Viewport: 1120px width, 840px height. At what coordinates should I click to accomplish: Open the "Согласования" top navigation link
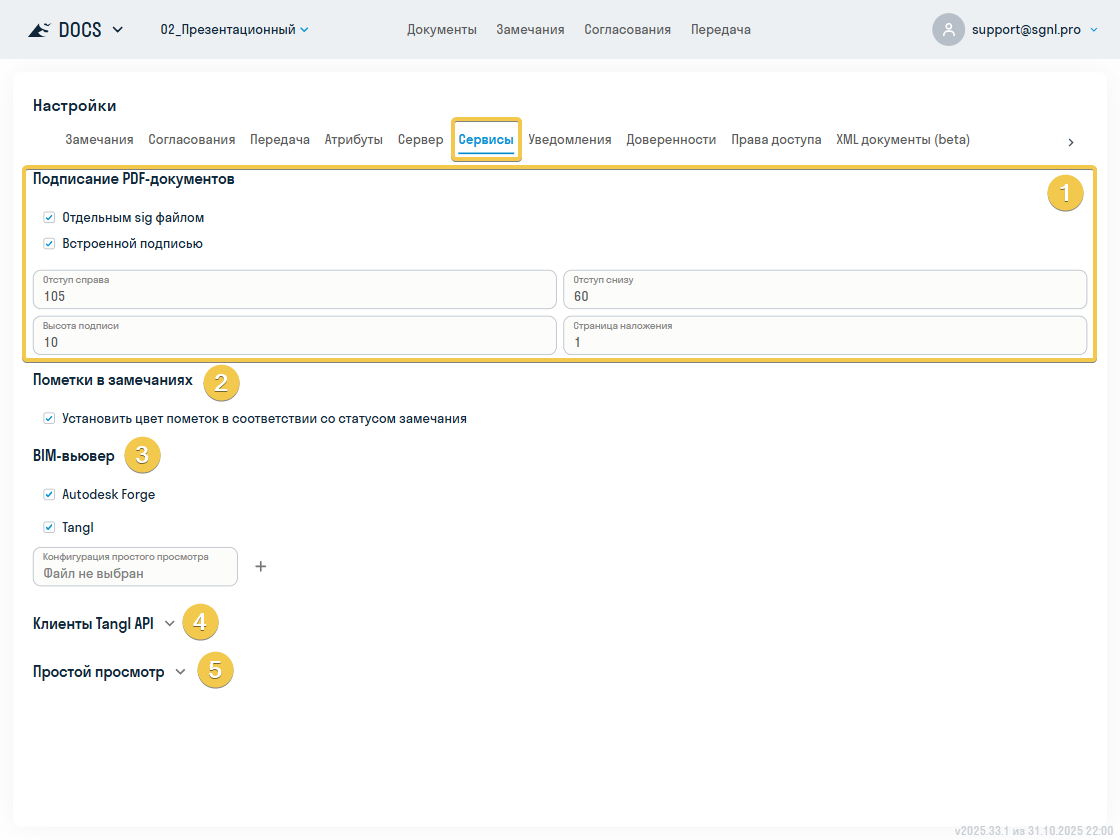[x=627, y=30]
